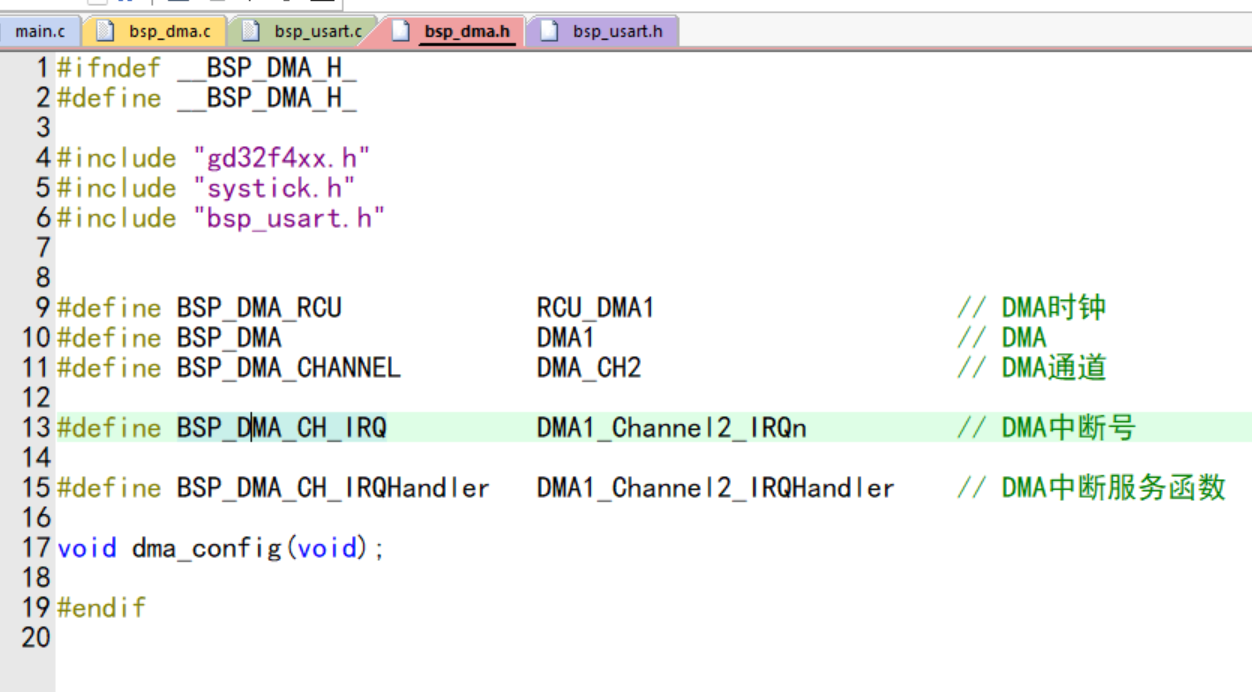The width and height of the screenshot is (1252, 692).
Task: Click DMA1_Channel2_IRQn on the highlighted line
Action: pos(671,428)
